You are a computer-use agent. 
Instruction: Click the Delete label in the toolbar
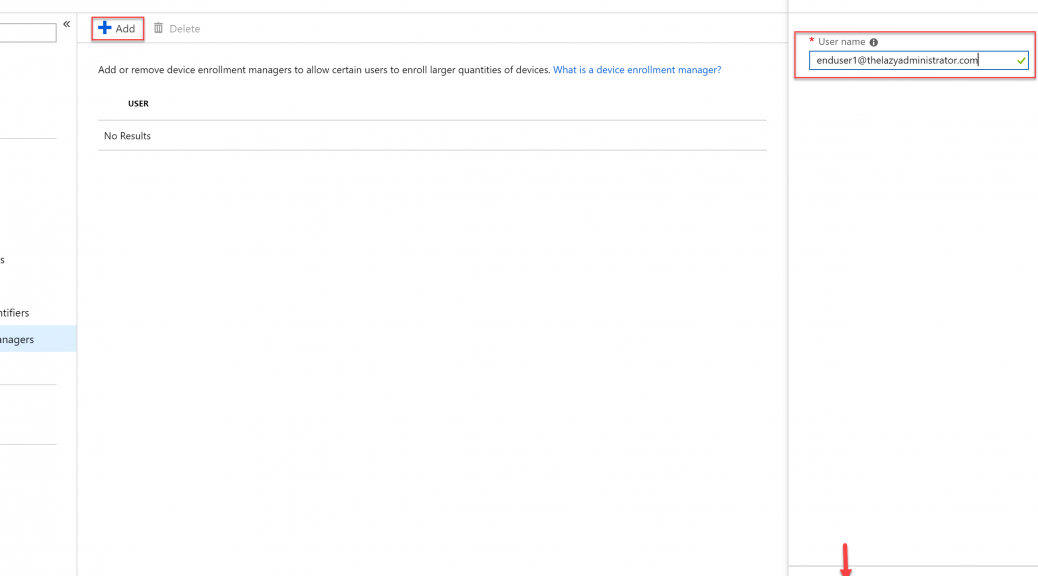coord(185,28)
